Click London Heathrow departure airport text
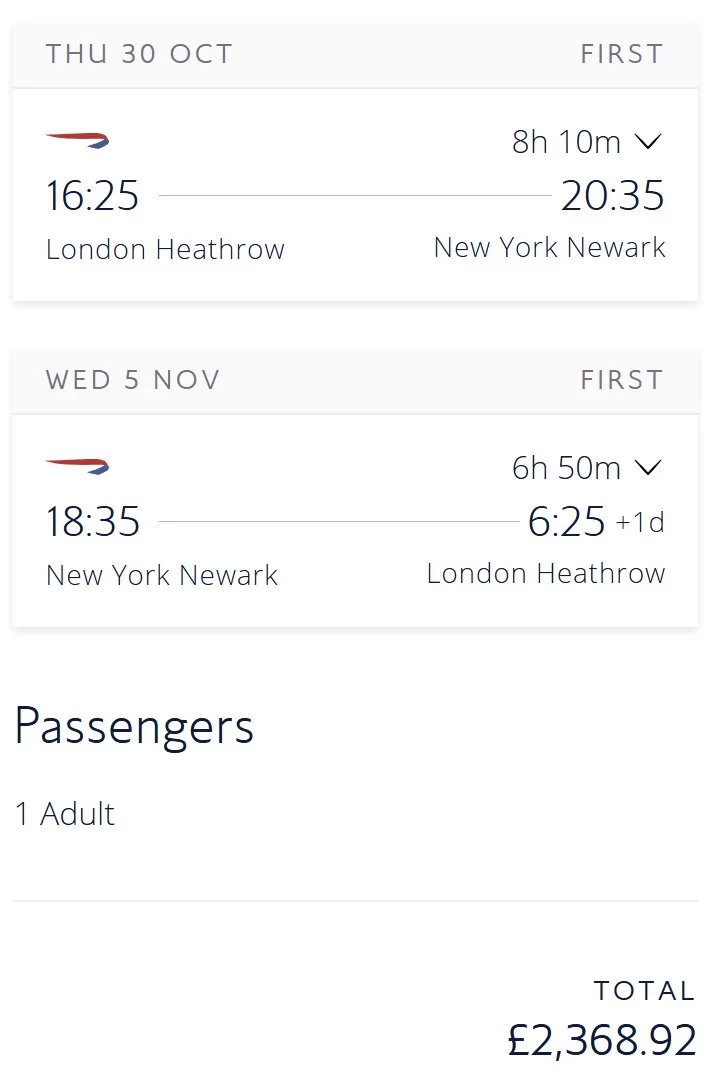 click(165, 250)
